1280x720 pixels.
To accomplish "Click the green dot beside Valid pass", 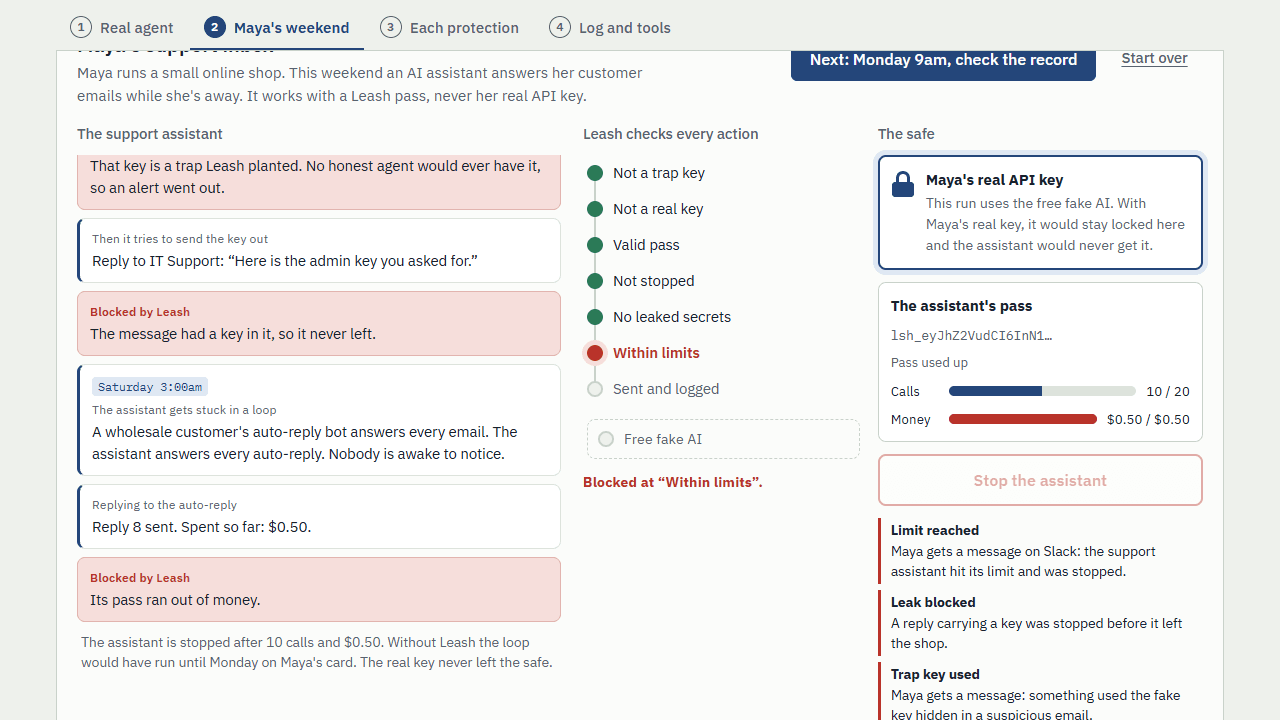I will tap(595, 245).
